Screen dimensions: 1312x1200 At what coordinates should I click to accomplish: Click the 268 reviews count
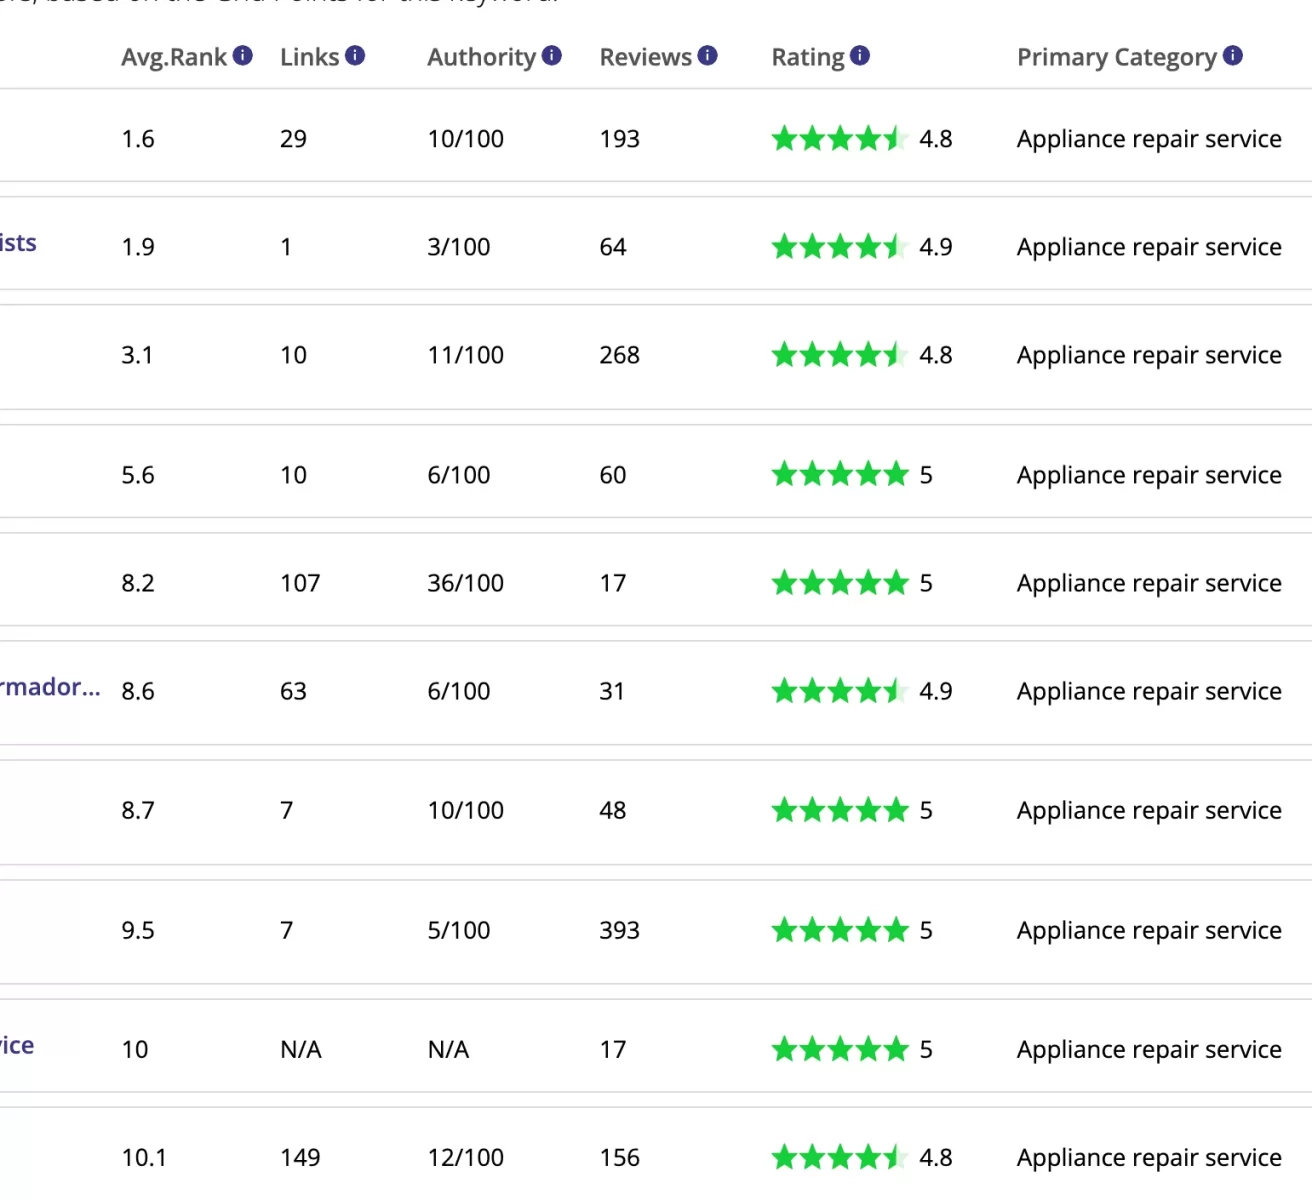click(x=619, y=355)
